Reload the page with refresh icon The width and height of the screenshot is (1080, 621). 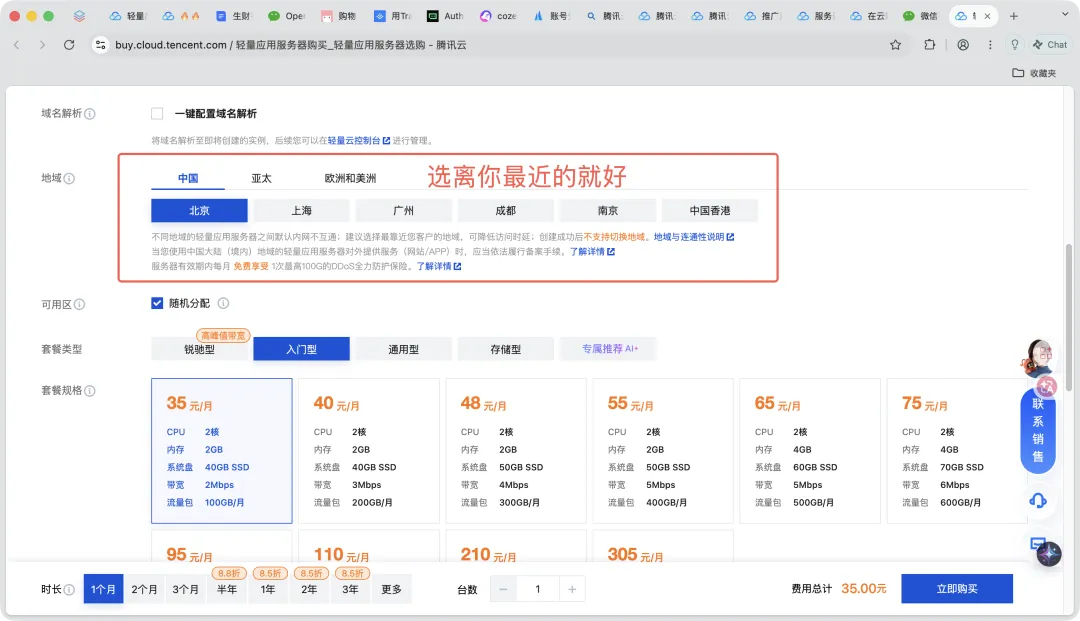click(69, 45)
